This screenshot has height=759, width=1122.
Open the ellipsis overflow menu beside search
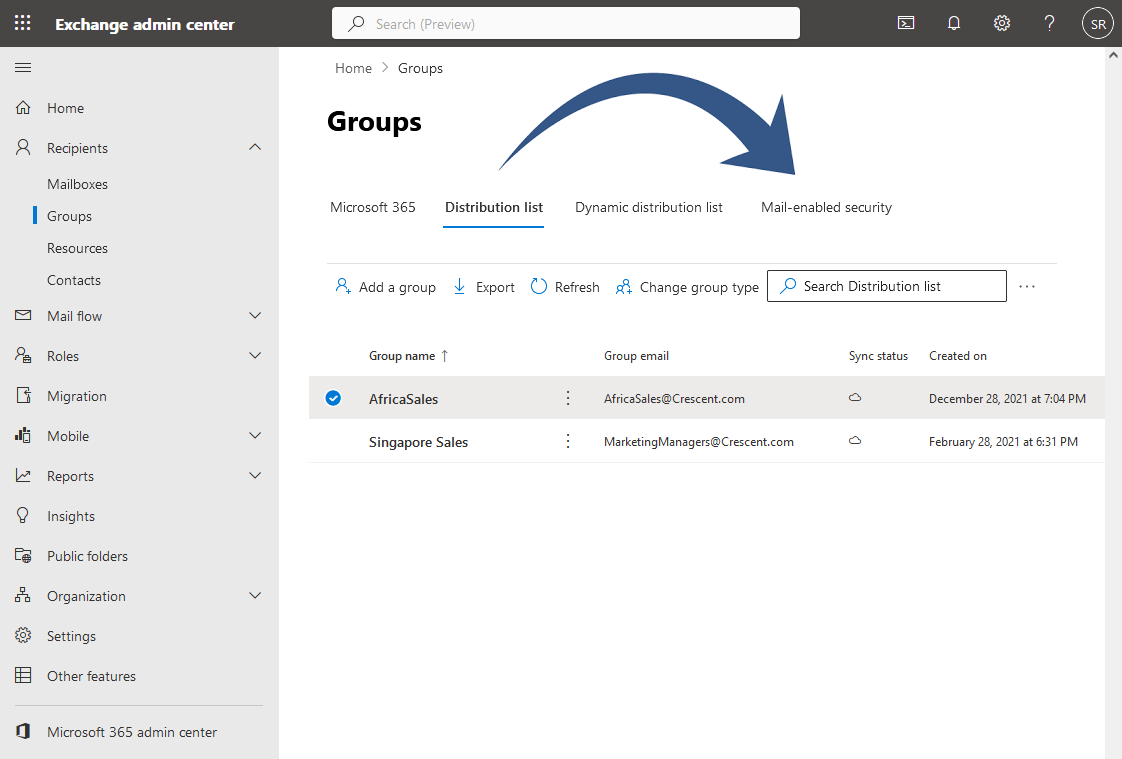click(1027, 286)
